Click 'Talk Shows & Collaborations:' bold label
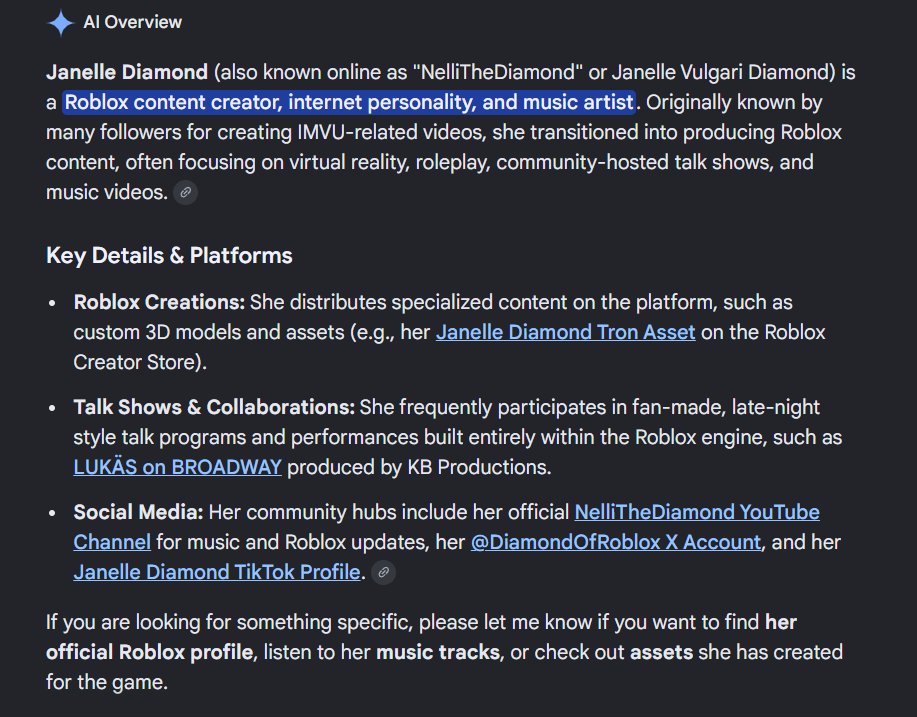Screen dimensions: 917x717 214,407
